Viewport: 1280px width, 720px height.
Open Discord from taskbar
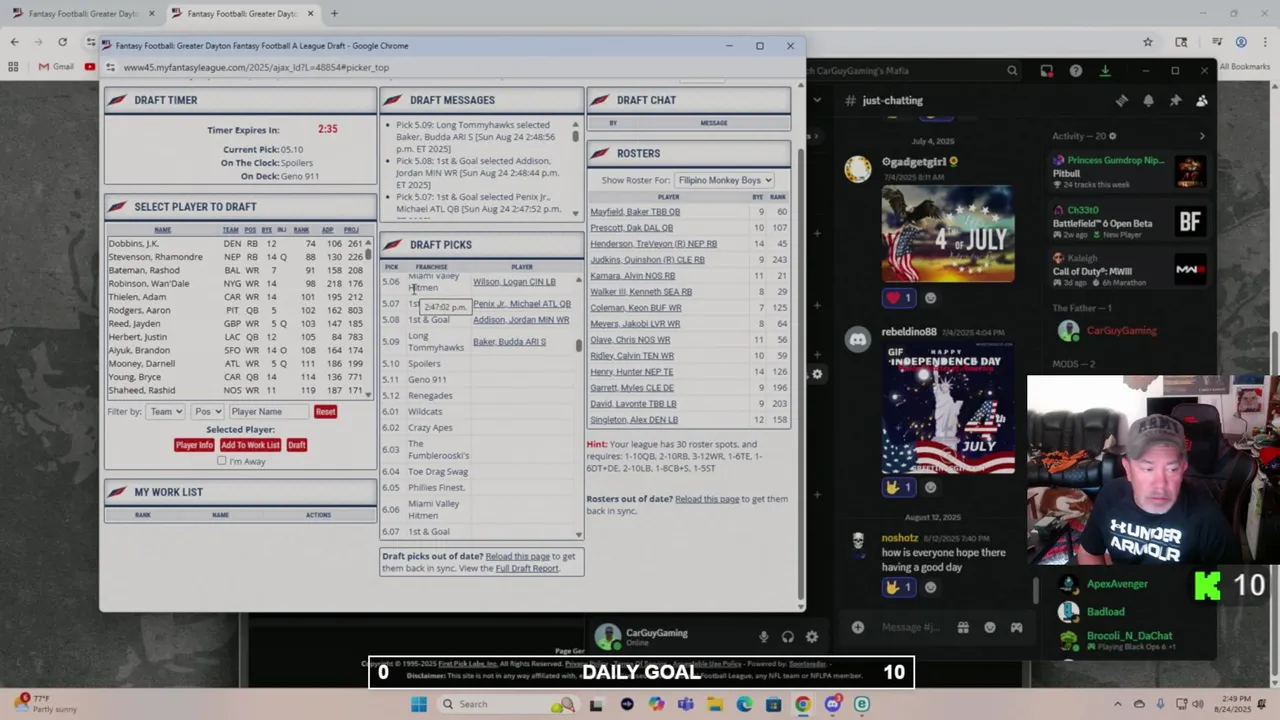point(832,704)
